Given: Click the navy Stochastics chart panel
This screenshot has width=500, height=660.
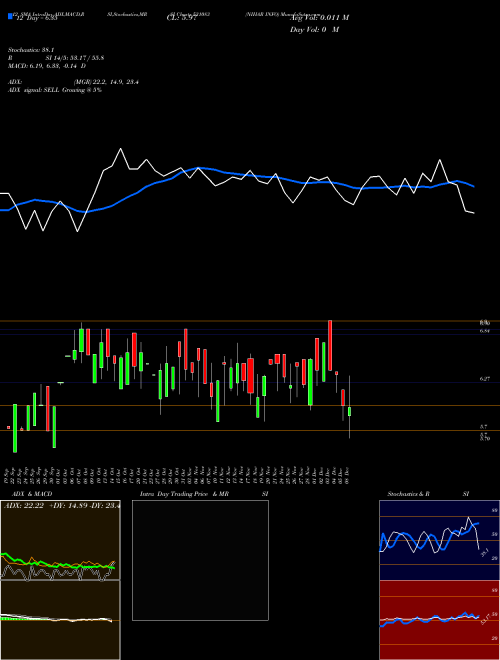Looking at the screenshot, I should 439,540.
